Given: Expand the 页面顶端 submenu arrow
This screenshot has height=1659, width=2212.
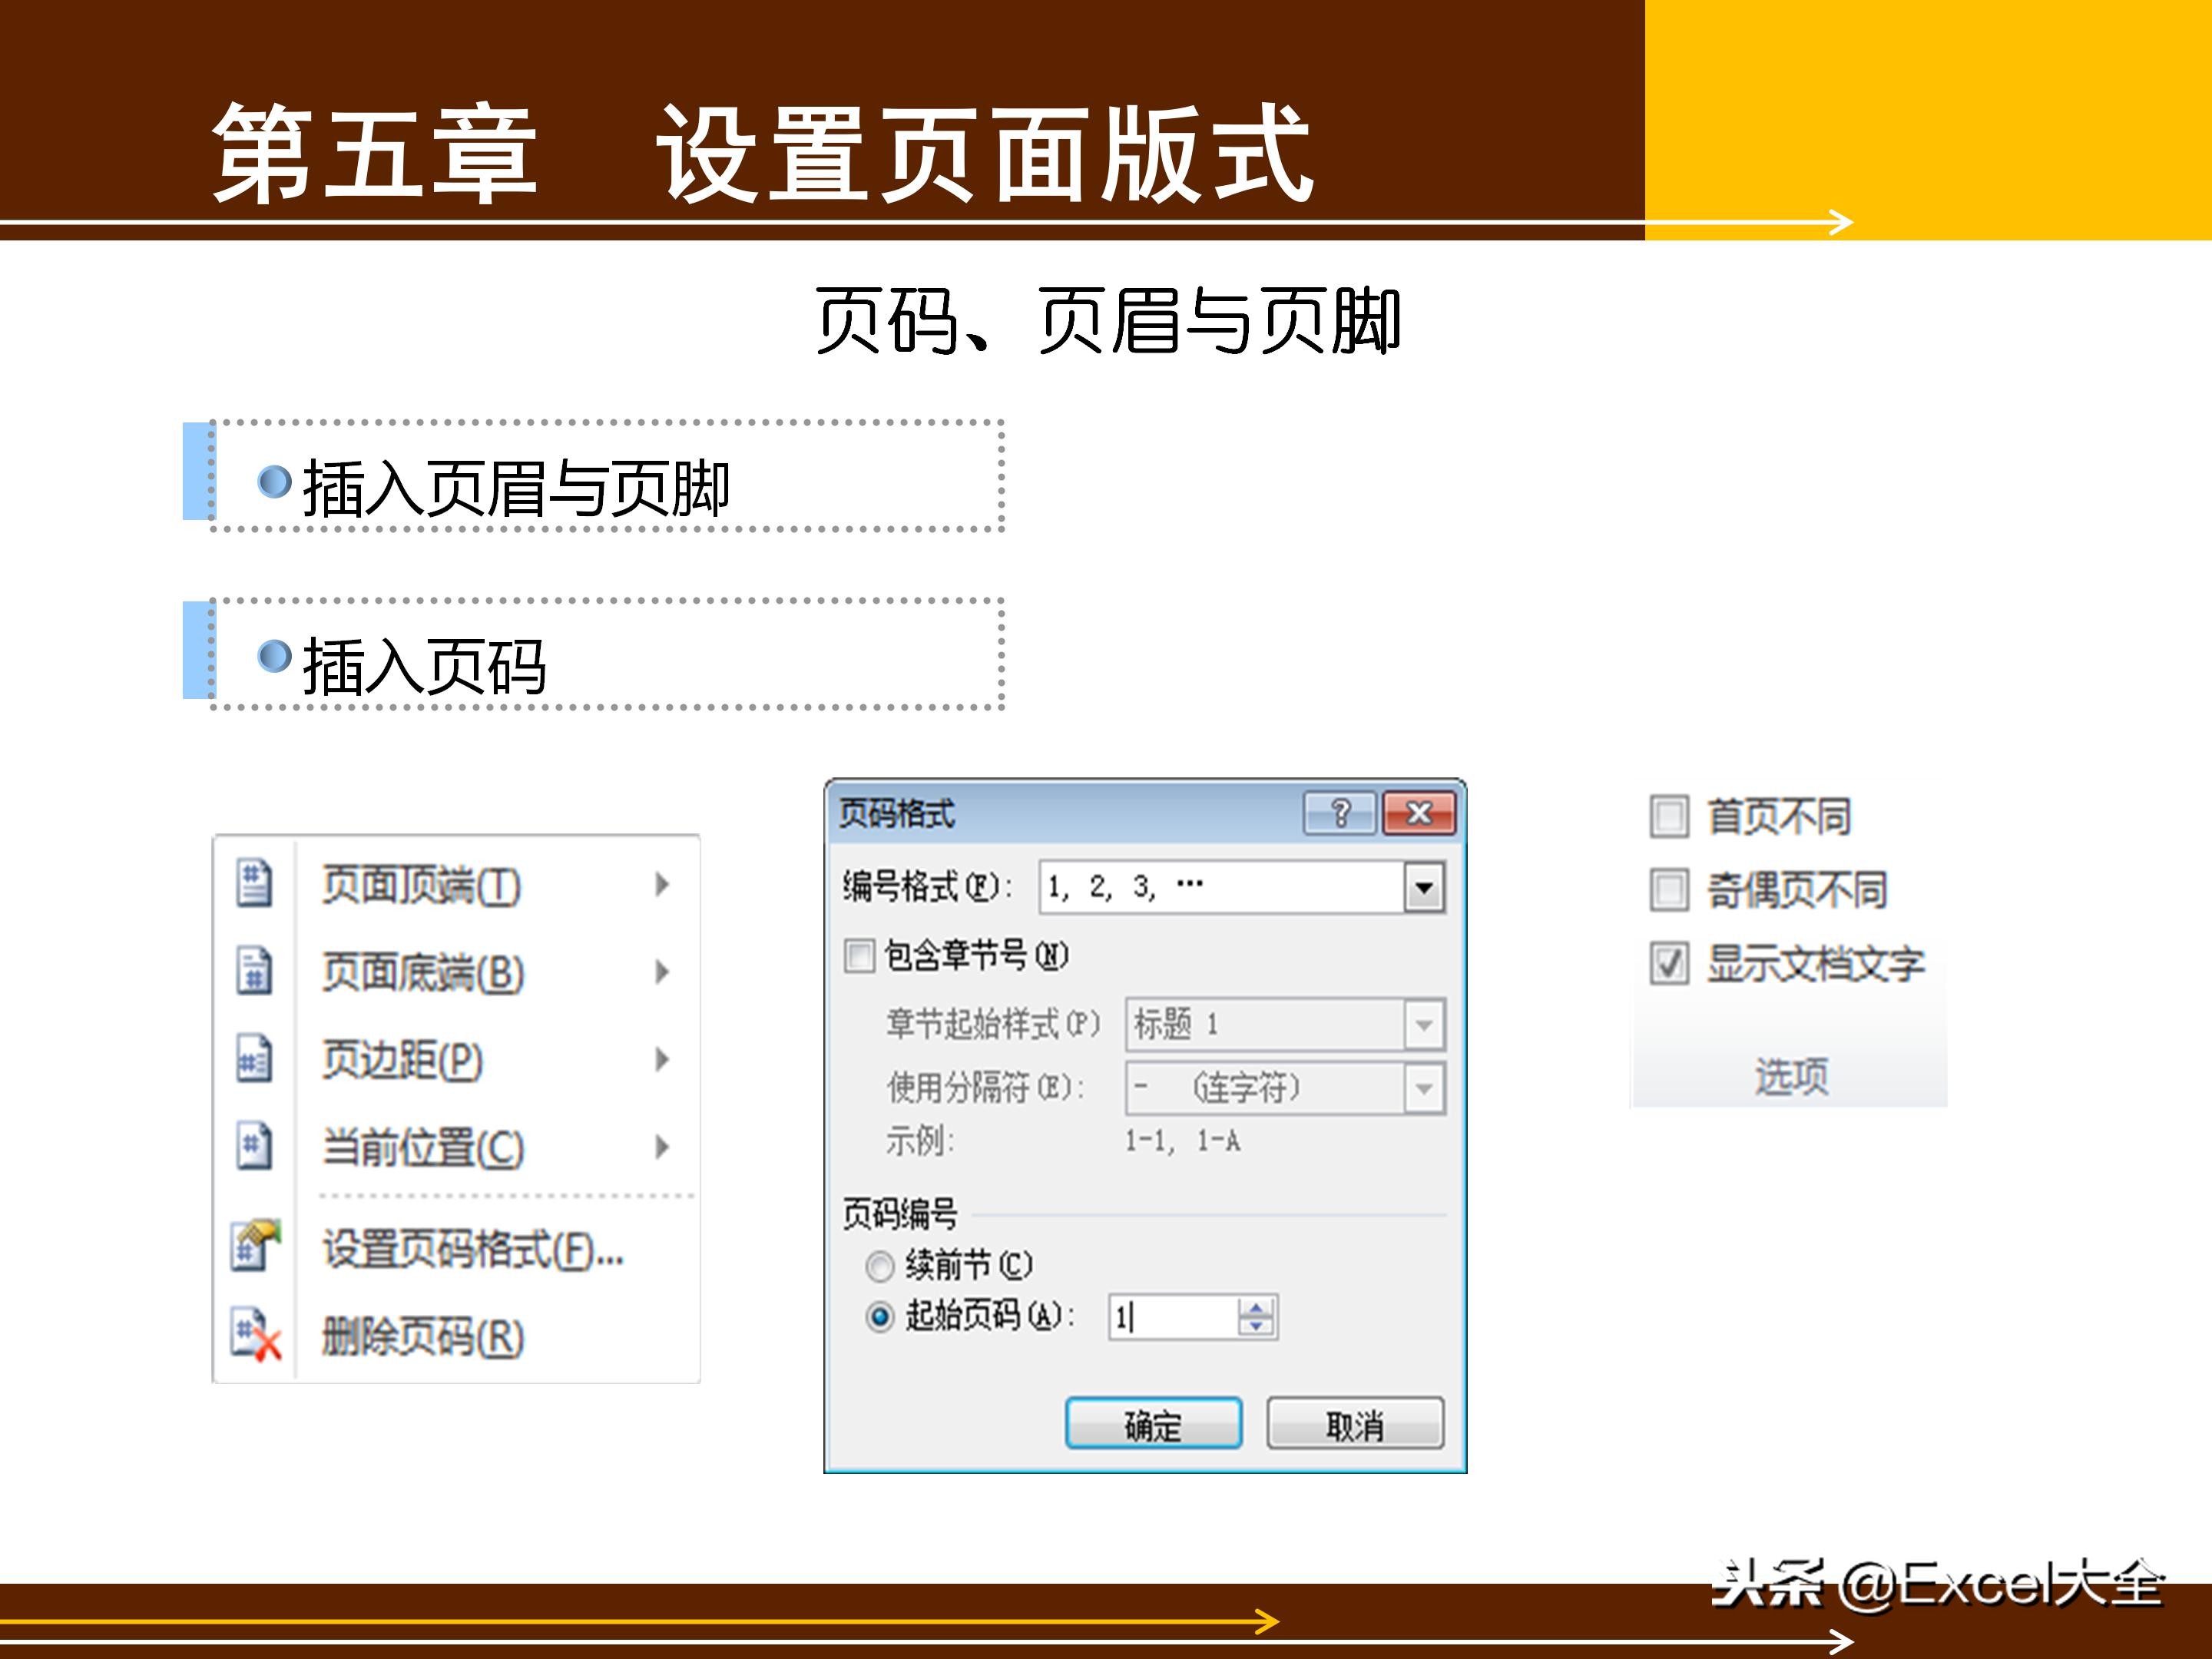Looking at the screenshot, I should click(x=661, y=884).
